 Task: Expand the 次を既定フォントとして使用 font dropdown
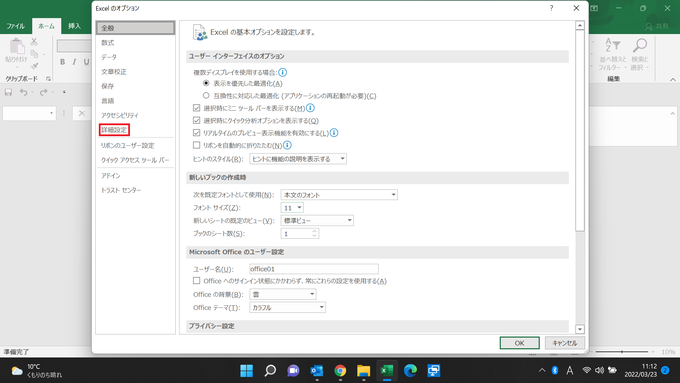click(x=339, y=195)
